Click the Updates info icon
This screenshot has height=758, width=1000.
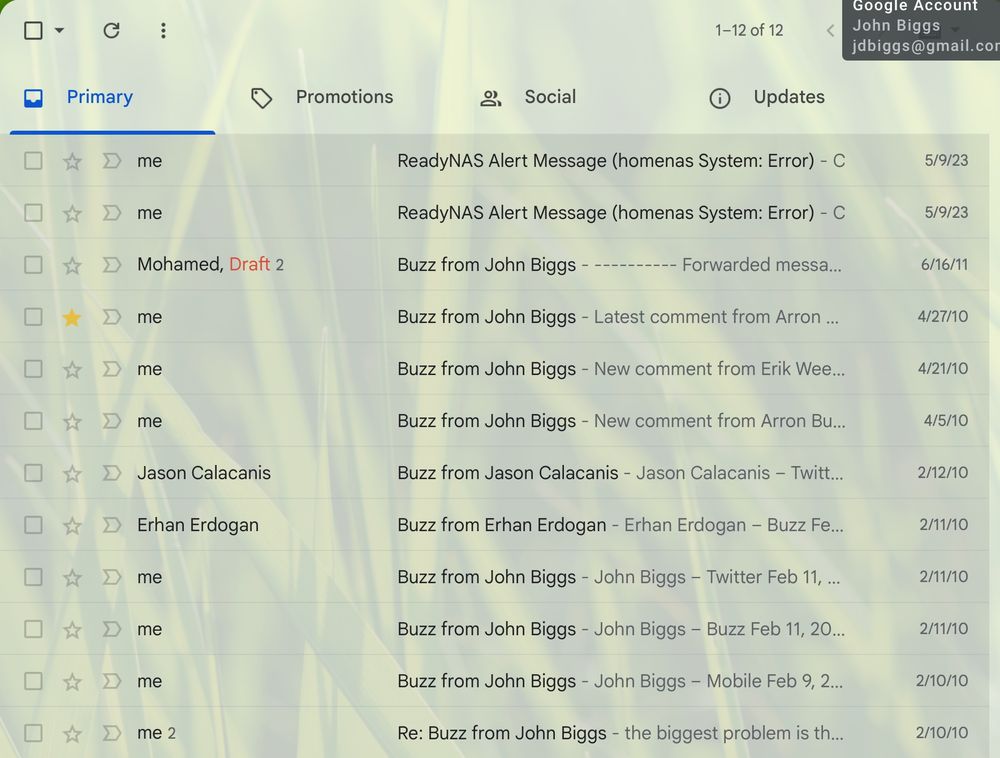pos(719,98)
